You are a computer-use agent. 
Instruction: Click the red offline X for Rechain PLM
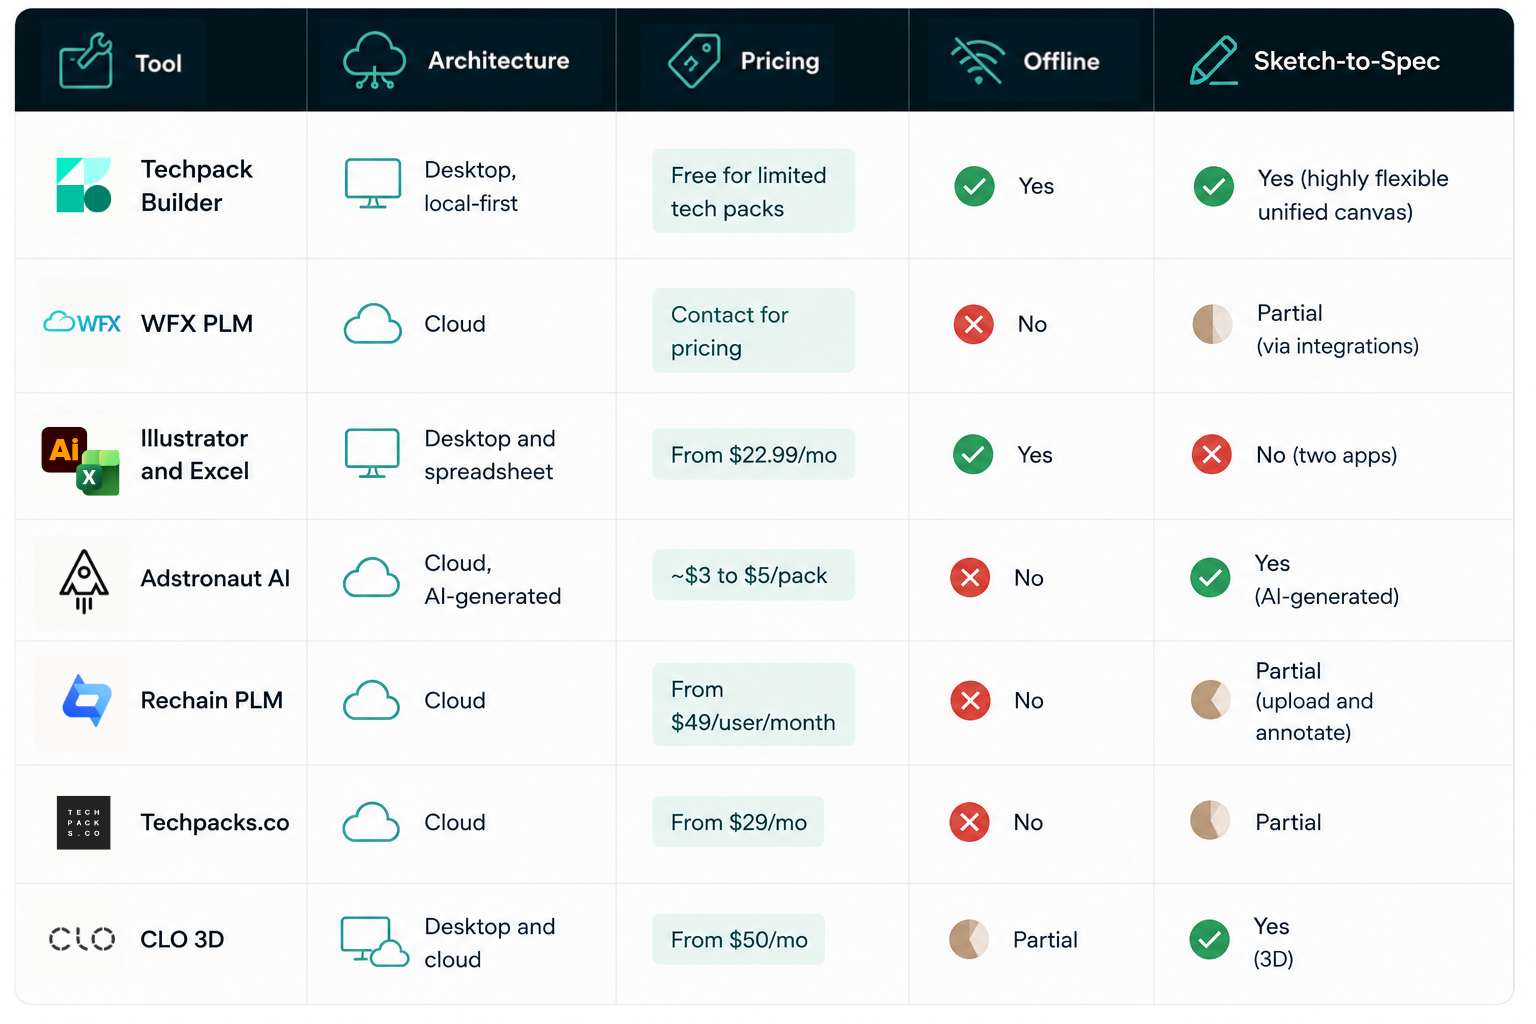tap(970, 700)
